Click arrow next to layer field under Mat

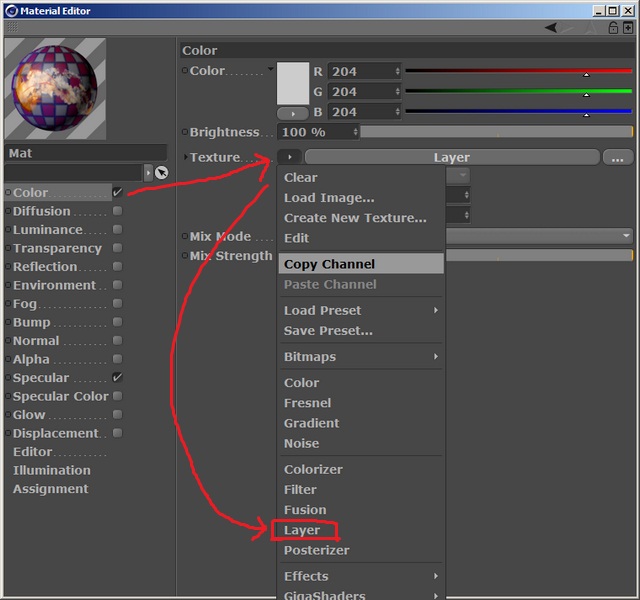(148, 173)
